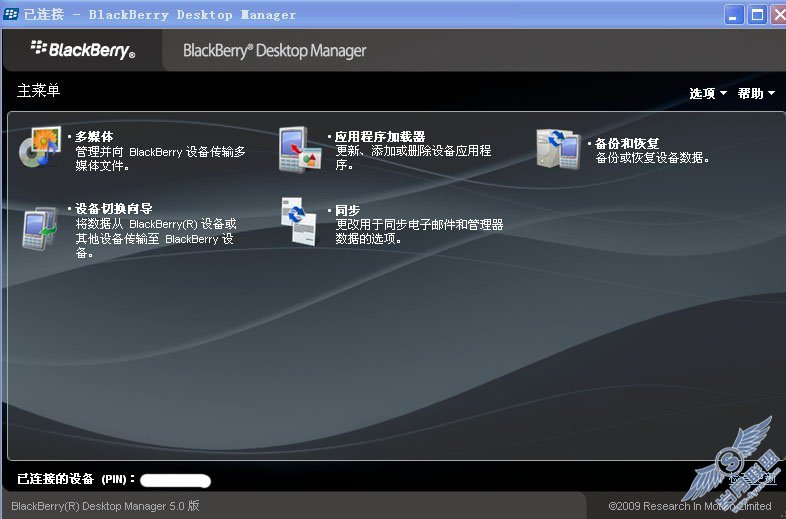786x519 pixels.
Task: Open the 同步 synchronize icon
Action: click(x=299, y=221)
